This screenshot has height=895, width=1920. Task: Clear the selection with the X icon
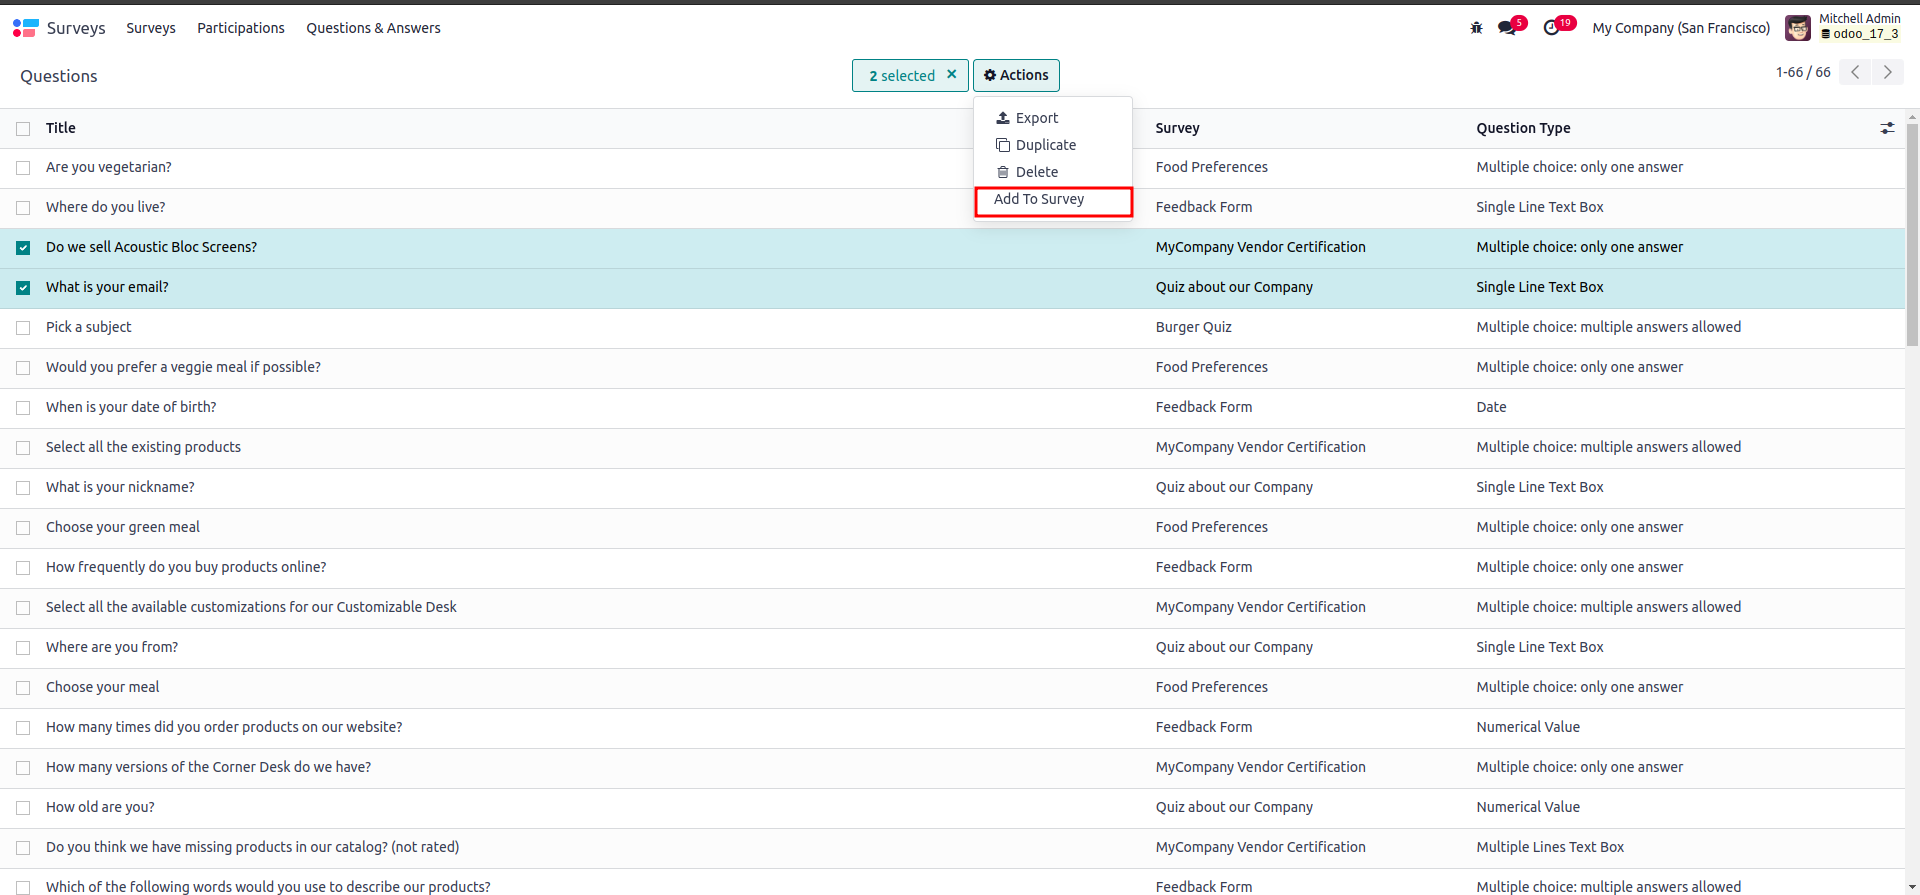pos(952,74)
